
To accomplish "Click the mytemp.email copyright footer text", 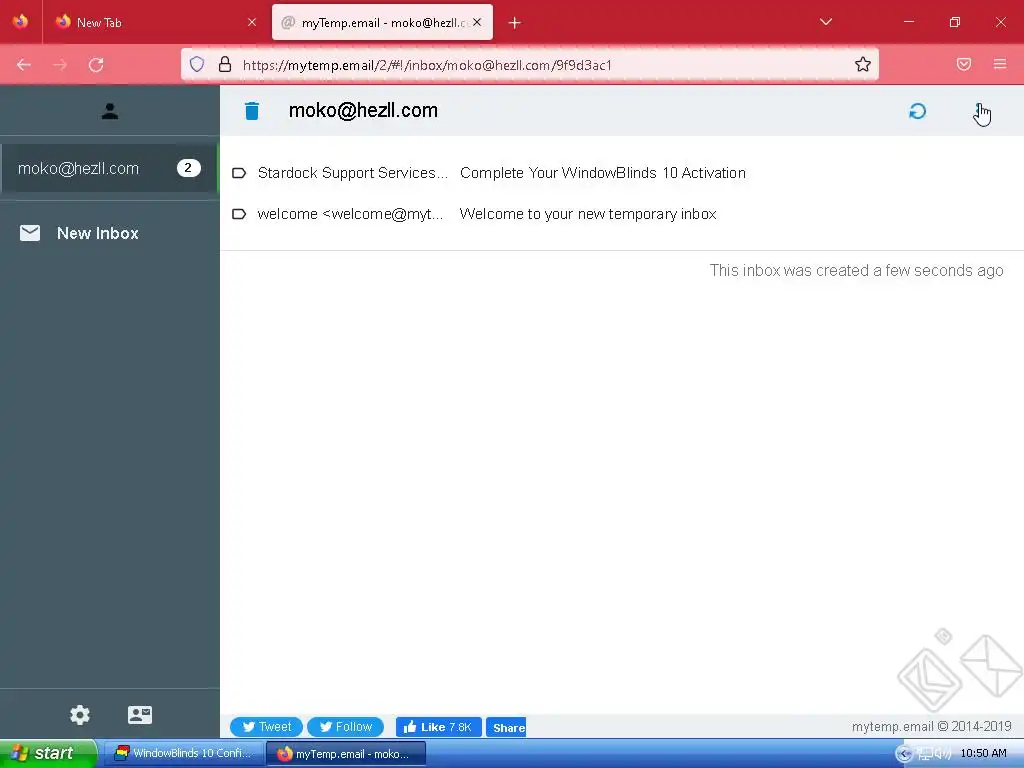I will point(931,726).
